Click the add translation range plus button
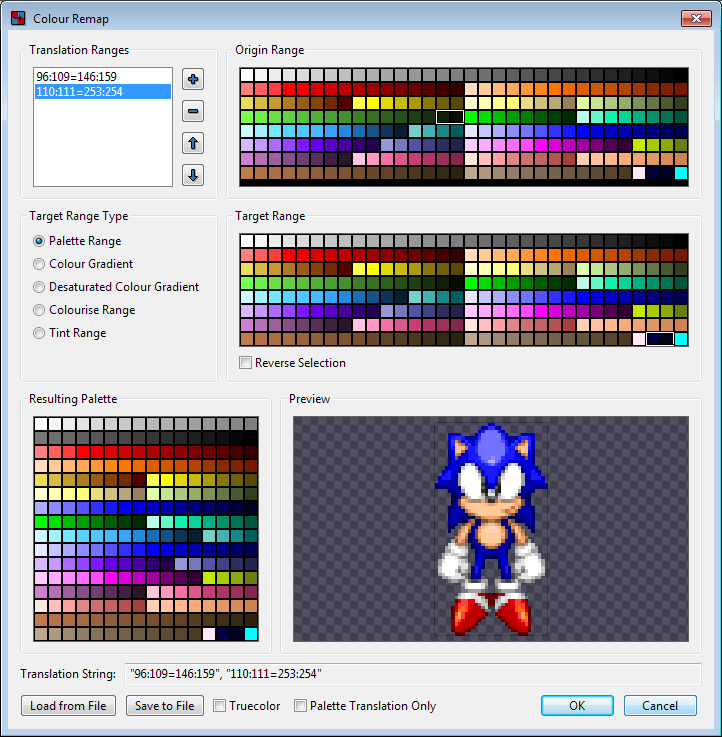722x737 pixels. pos(193,79)
